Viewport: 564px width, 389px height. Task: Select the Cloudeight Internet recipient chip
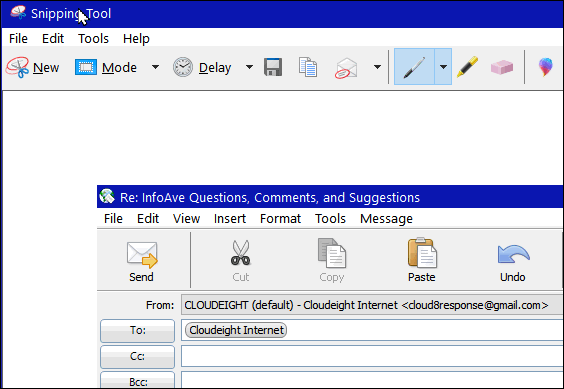point(236,330)
